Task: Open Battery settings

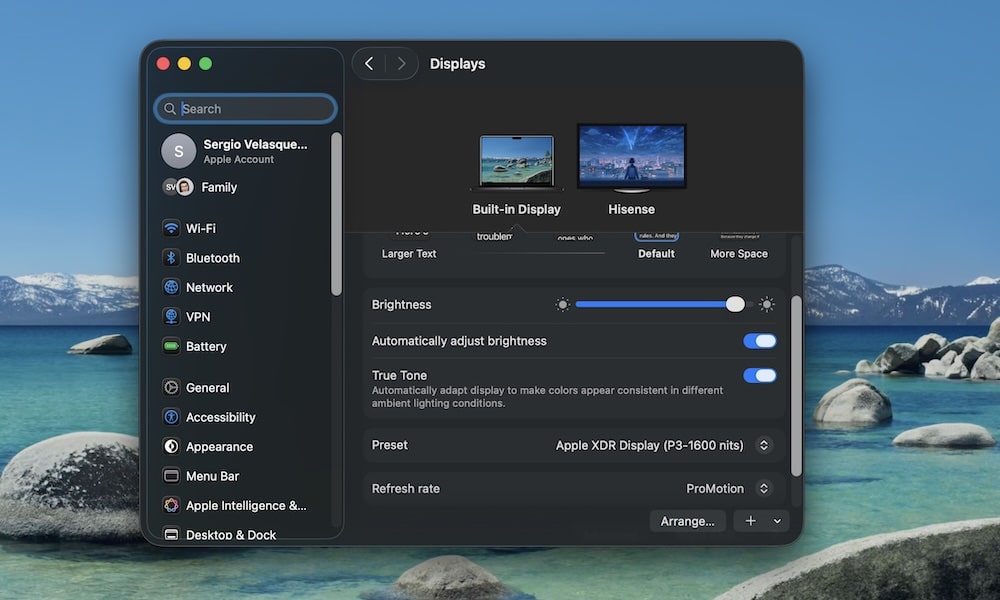Action: pos(201,346)
